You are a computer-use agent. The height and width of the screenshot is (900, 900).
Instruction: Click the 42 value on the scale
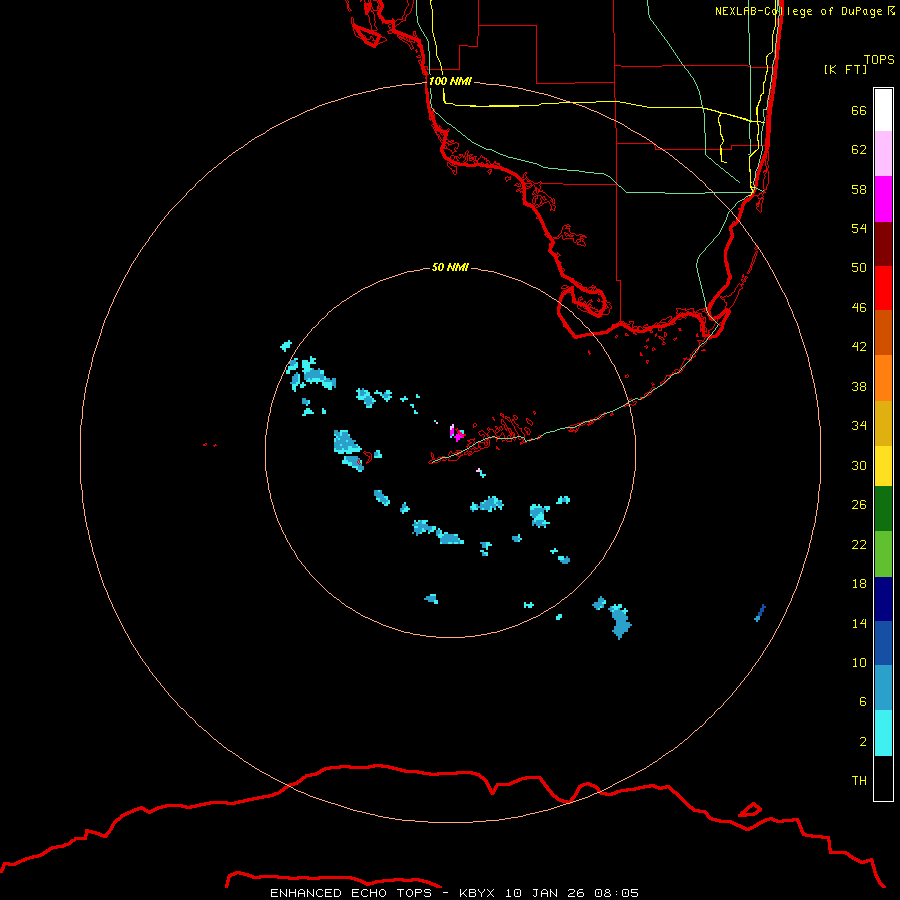(x=859, y=346)
